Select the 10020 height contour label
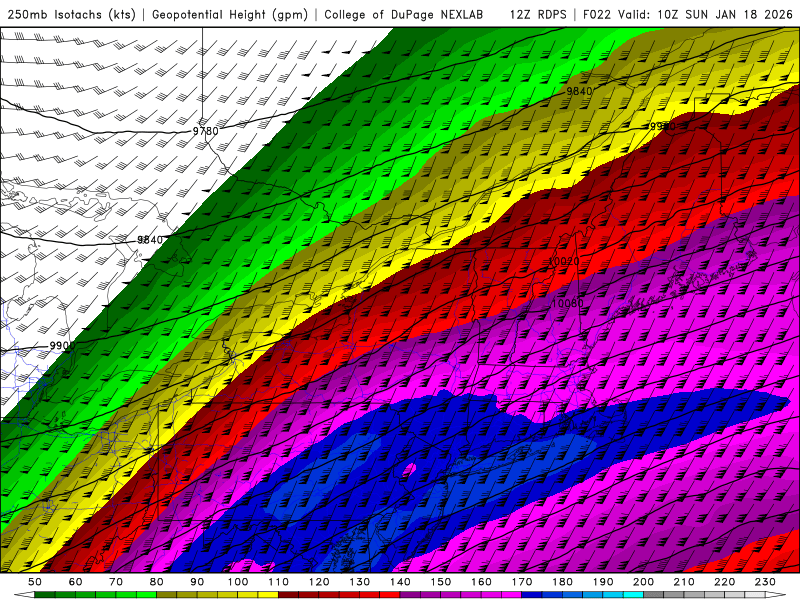 click(564, 261)
